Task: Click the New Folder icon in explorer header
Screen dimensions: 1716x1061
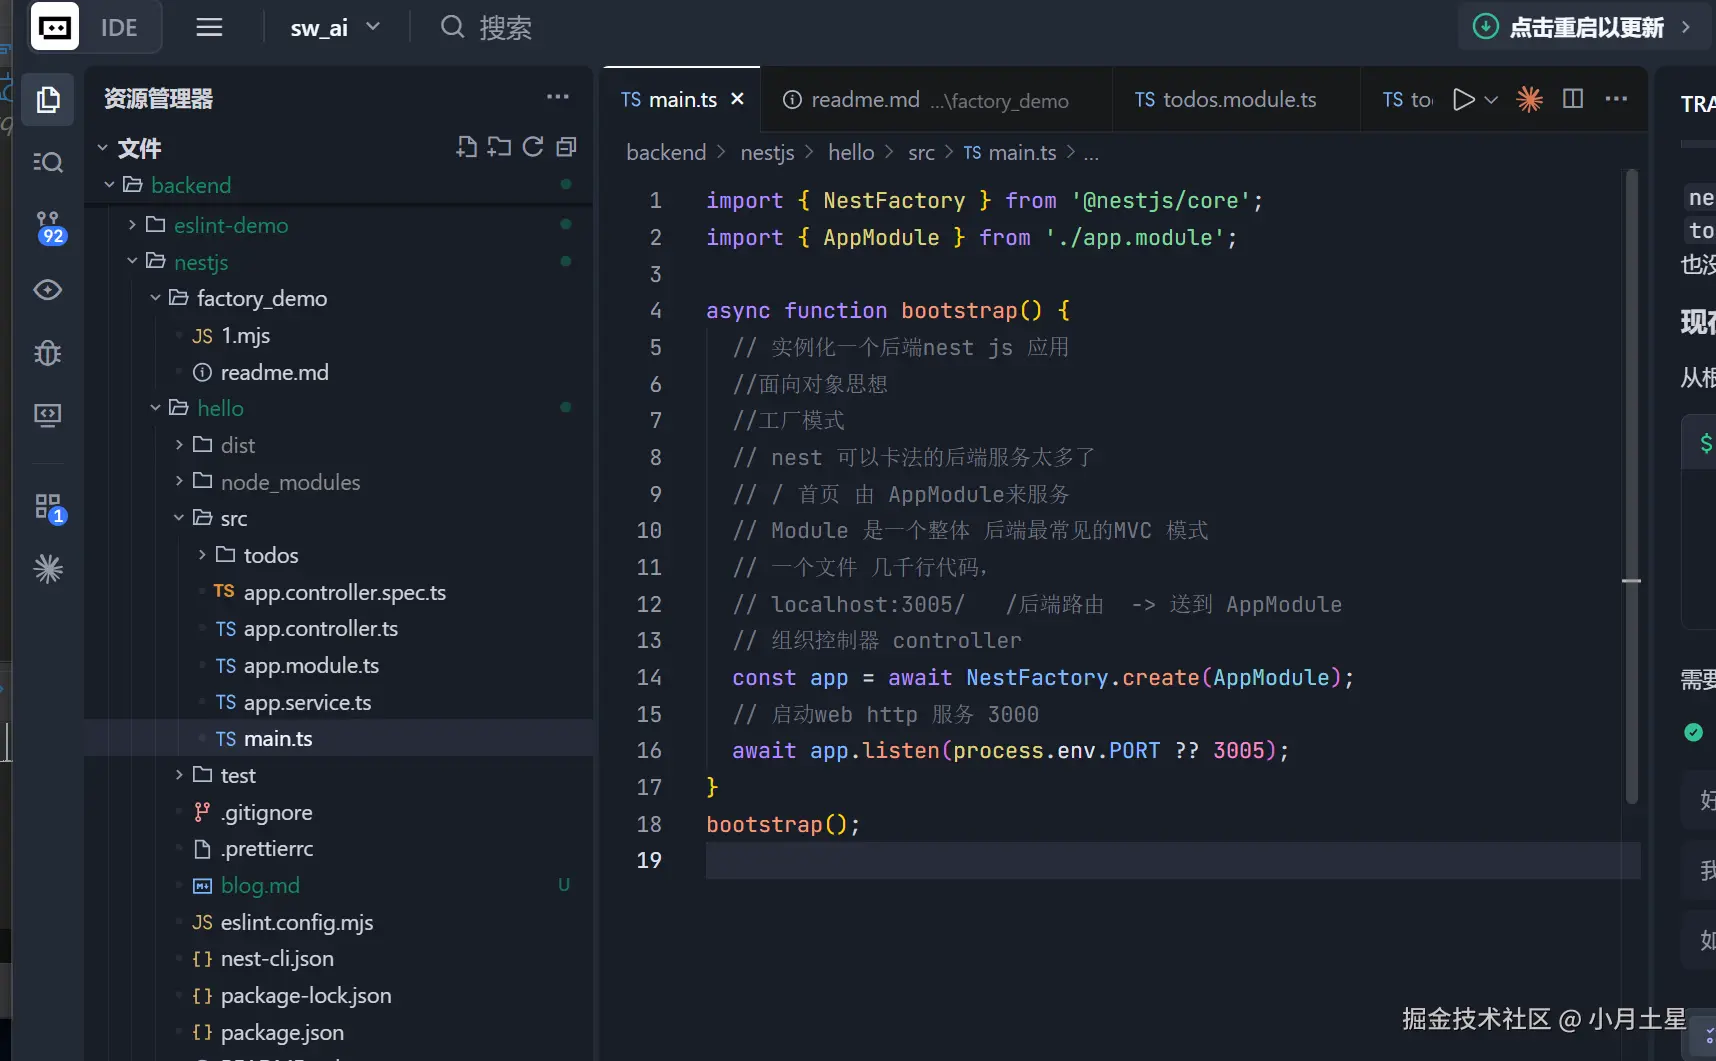Action: [499, 148]
